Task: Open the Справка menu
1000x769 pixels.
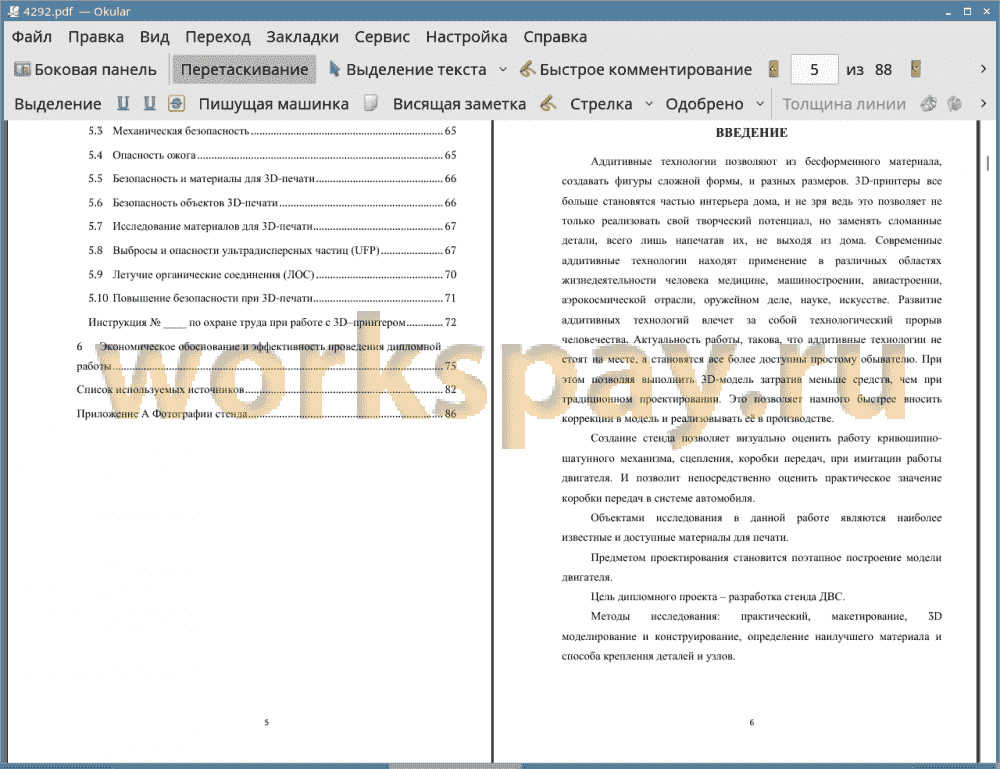Action: [x=555, y=37]
